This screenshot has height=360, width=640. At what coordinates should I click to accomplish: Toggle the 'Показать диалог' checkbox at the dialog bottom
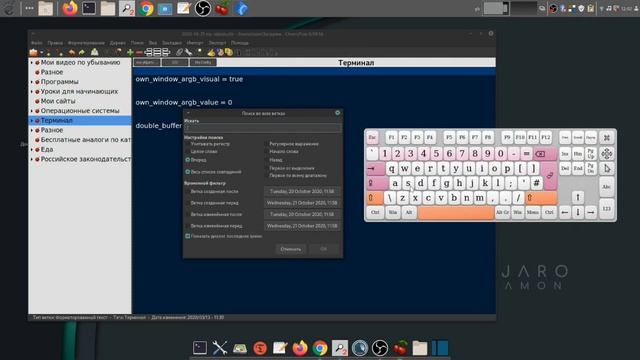tap(188, 236)
